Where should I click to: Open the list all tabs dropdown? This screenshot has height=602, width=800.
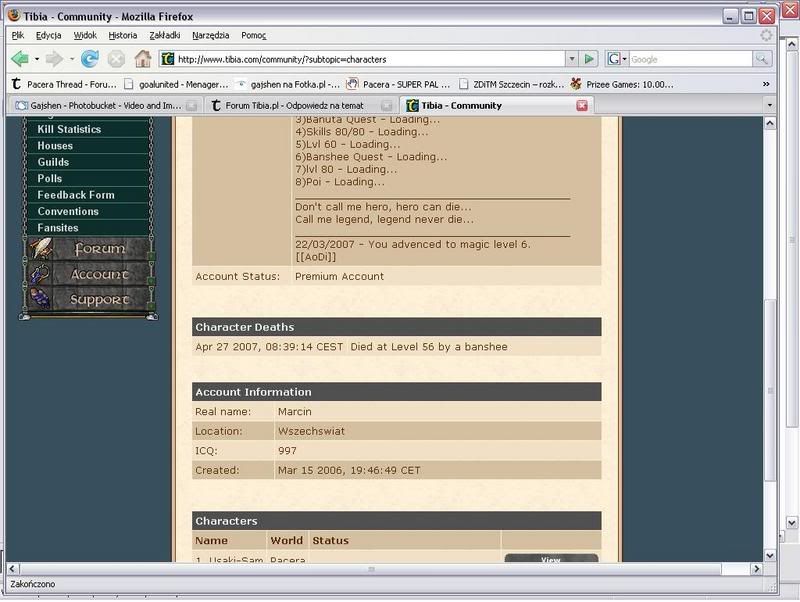tap(769, 105)
